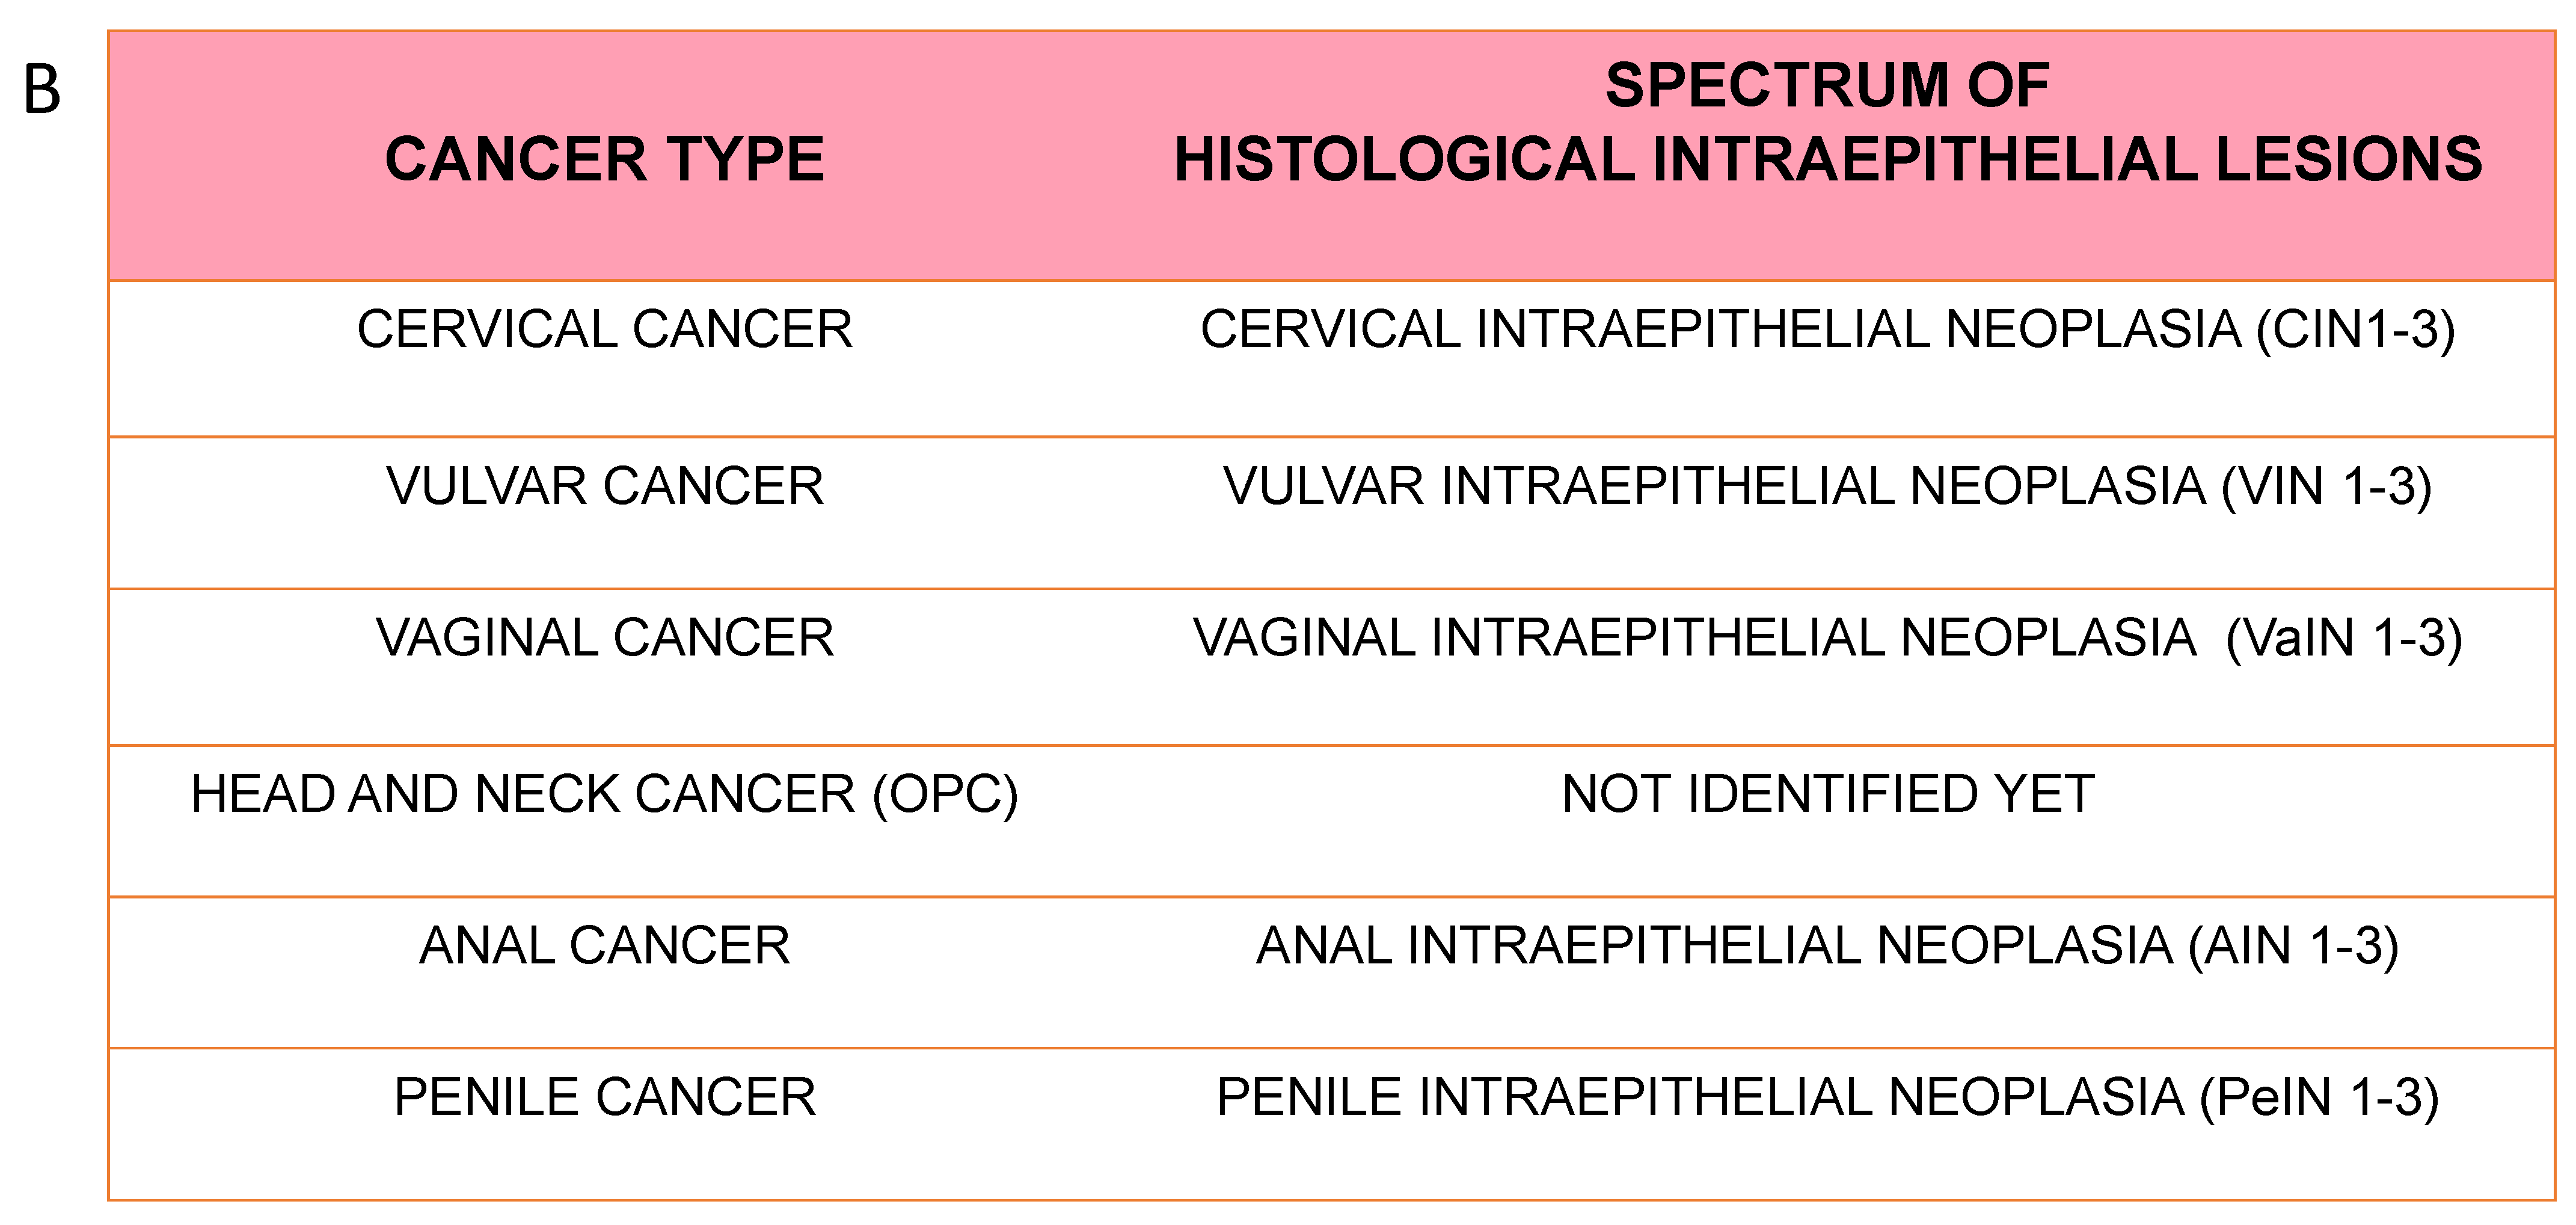2576x1225 pixels.
Task: Click VAGINAL INTRAEPITHELIAL NEOPLASIA text
Action: tap(1693, 638)
